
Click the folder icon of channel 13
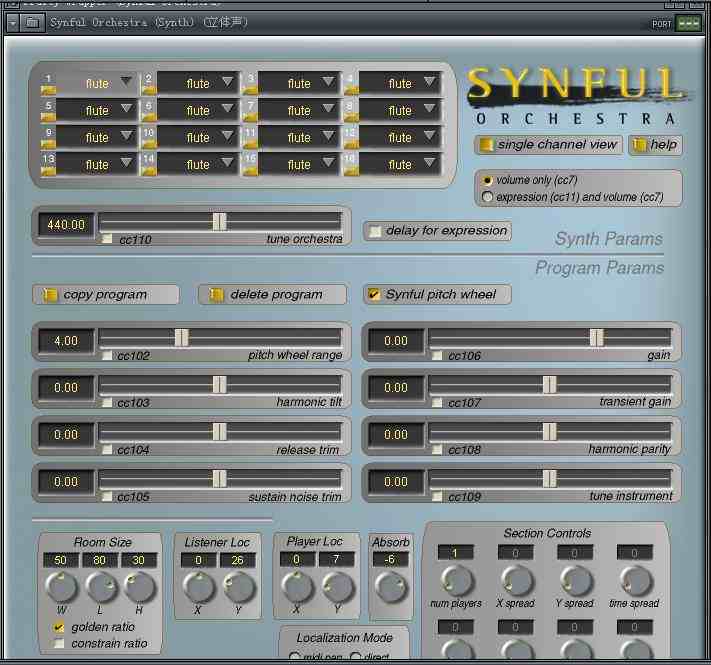point(48,171)
